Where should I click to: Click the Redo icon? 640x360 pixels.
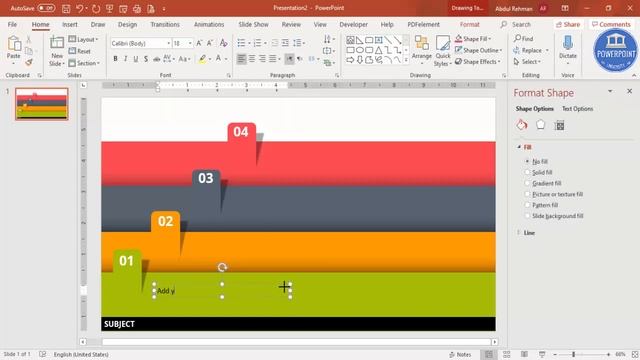96,8
